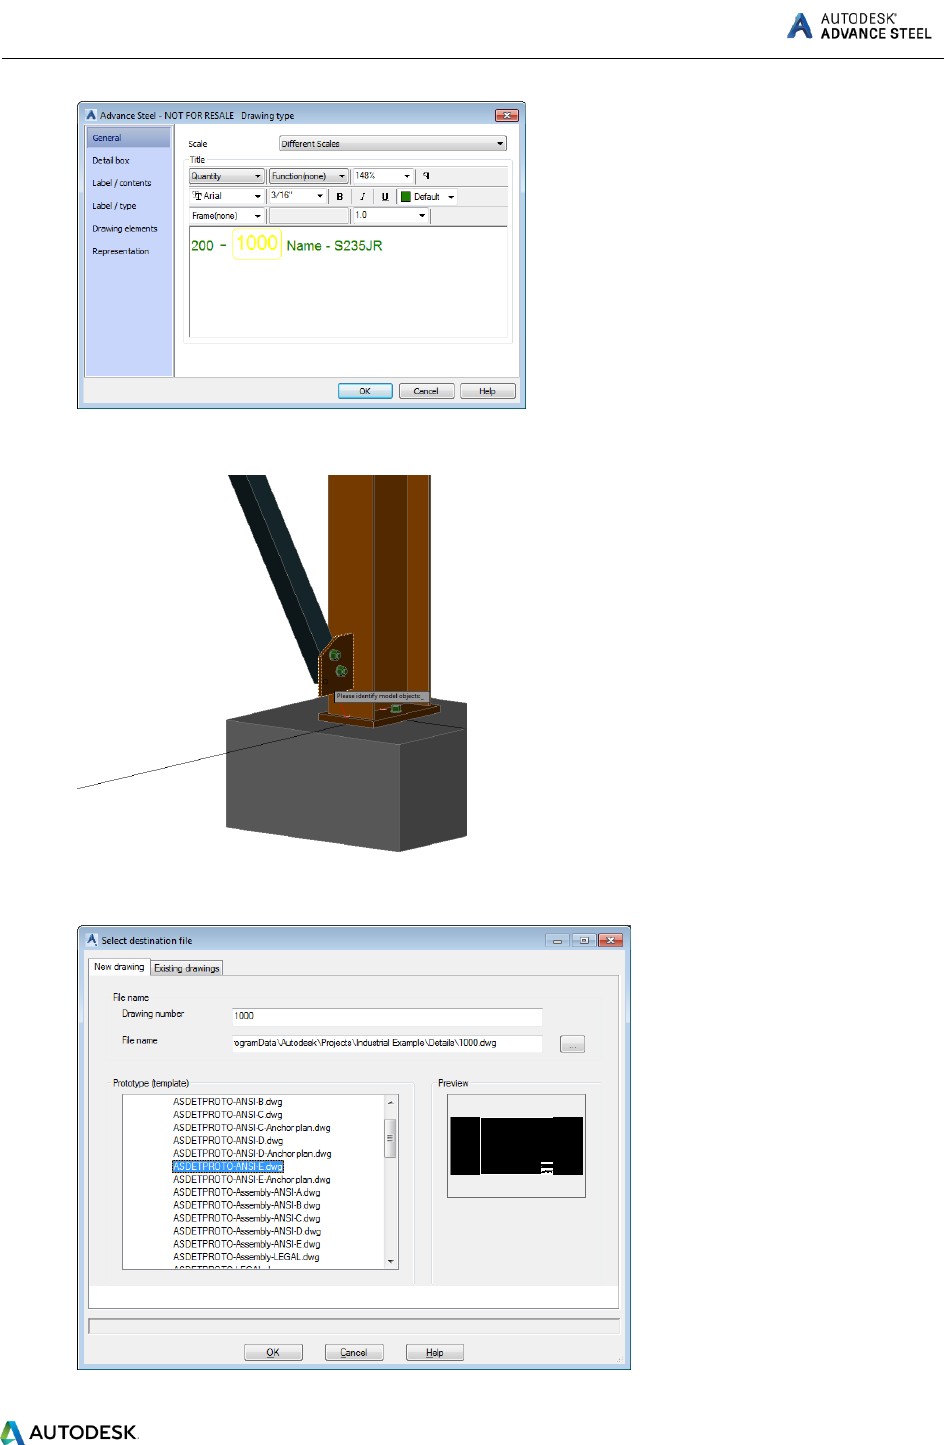Switch to the New drawing tab
Viewport: 944px width, 1445px height.
point(119,967)
